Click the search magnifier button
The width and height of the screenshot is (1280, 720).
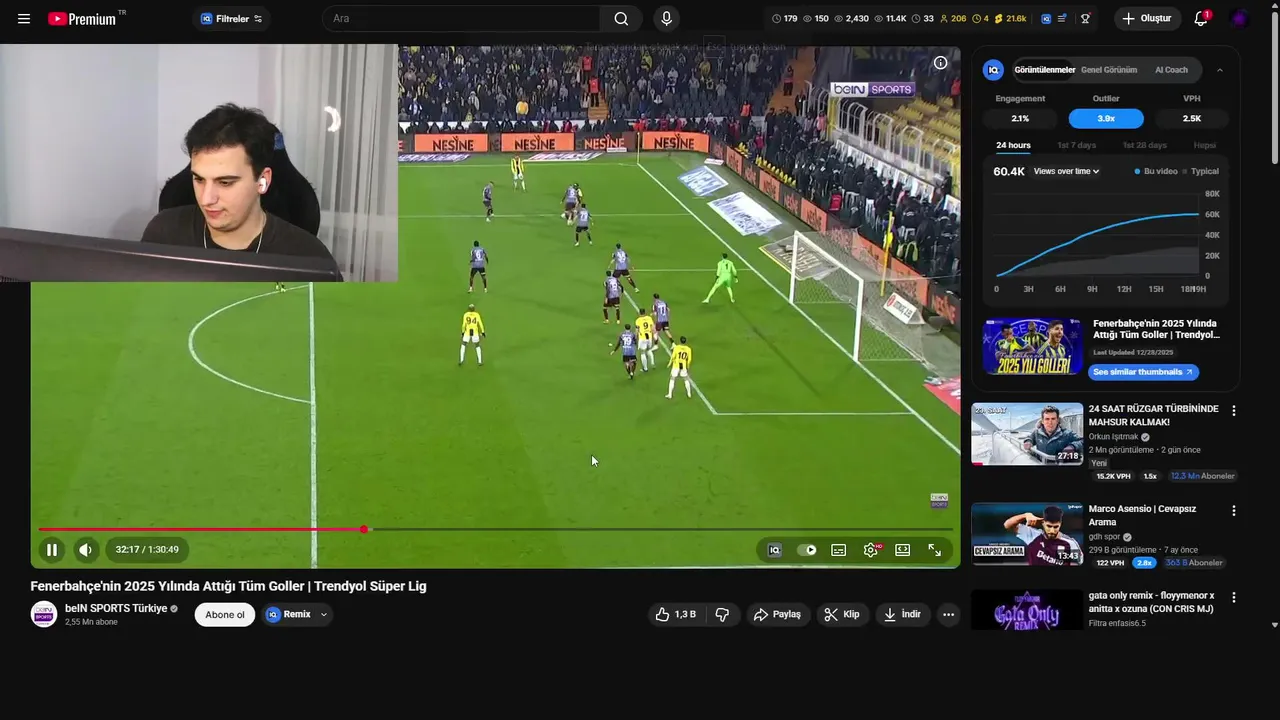tap(621, 19)
